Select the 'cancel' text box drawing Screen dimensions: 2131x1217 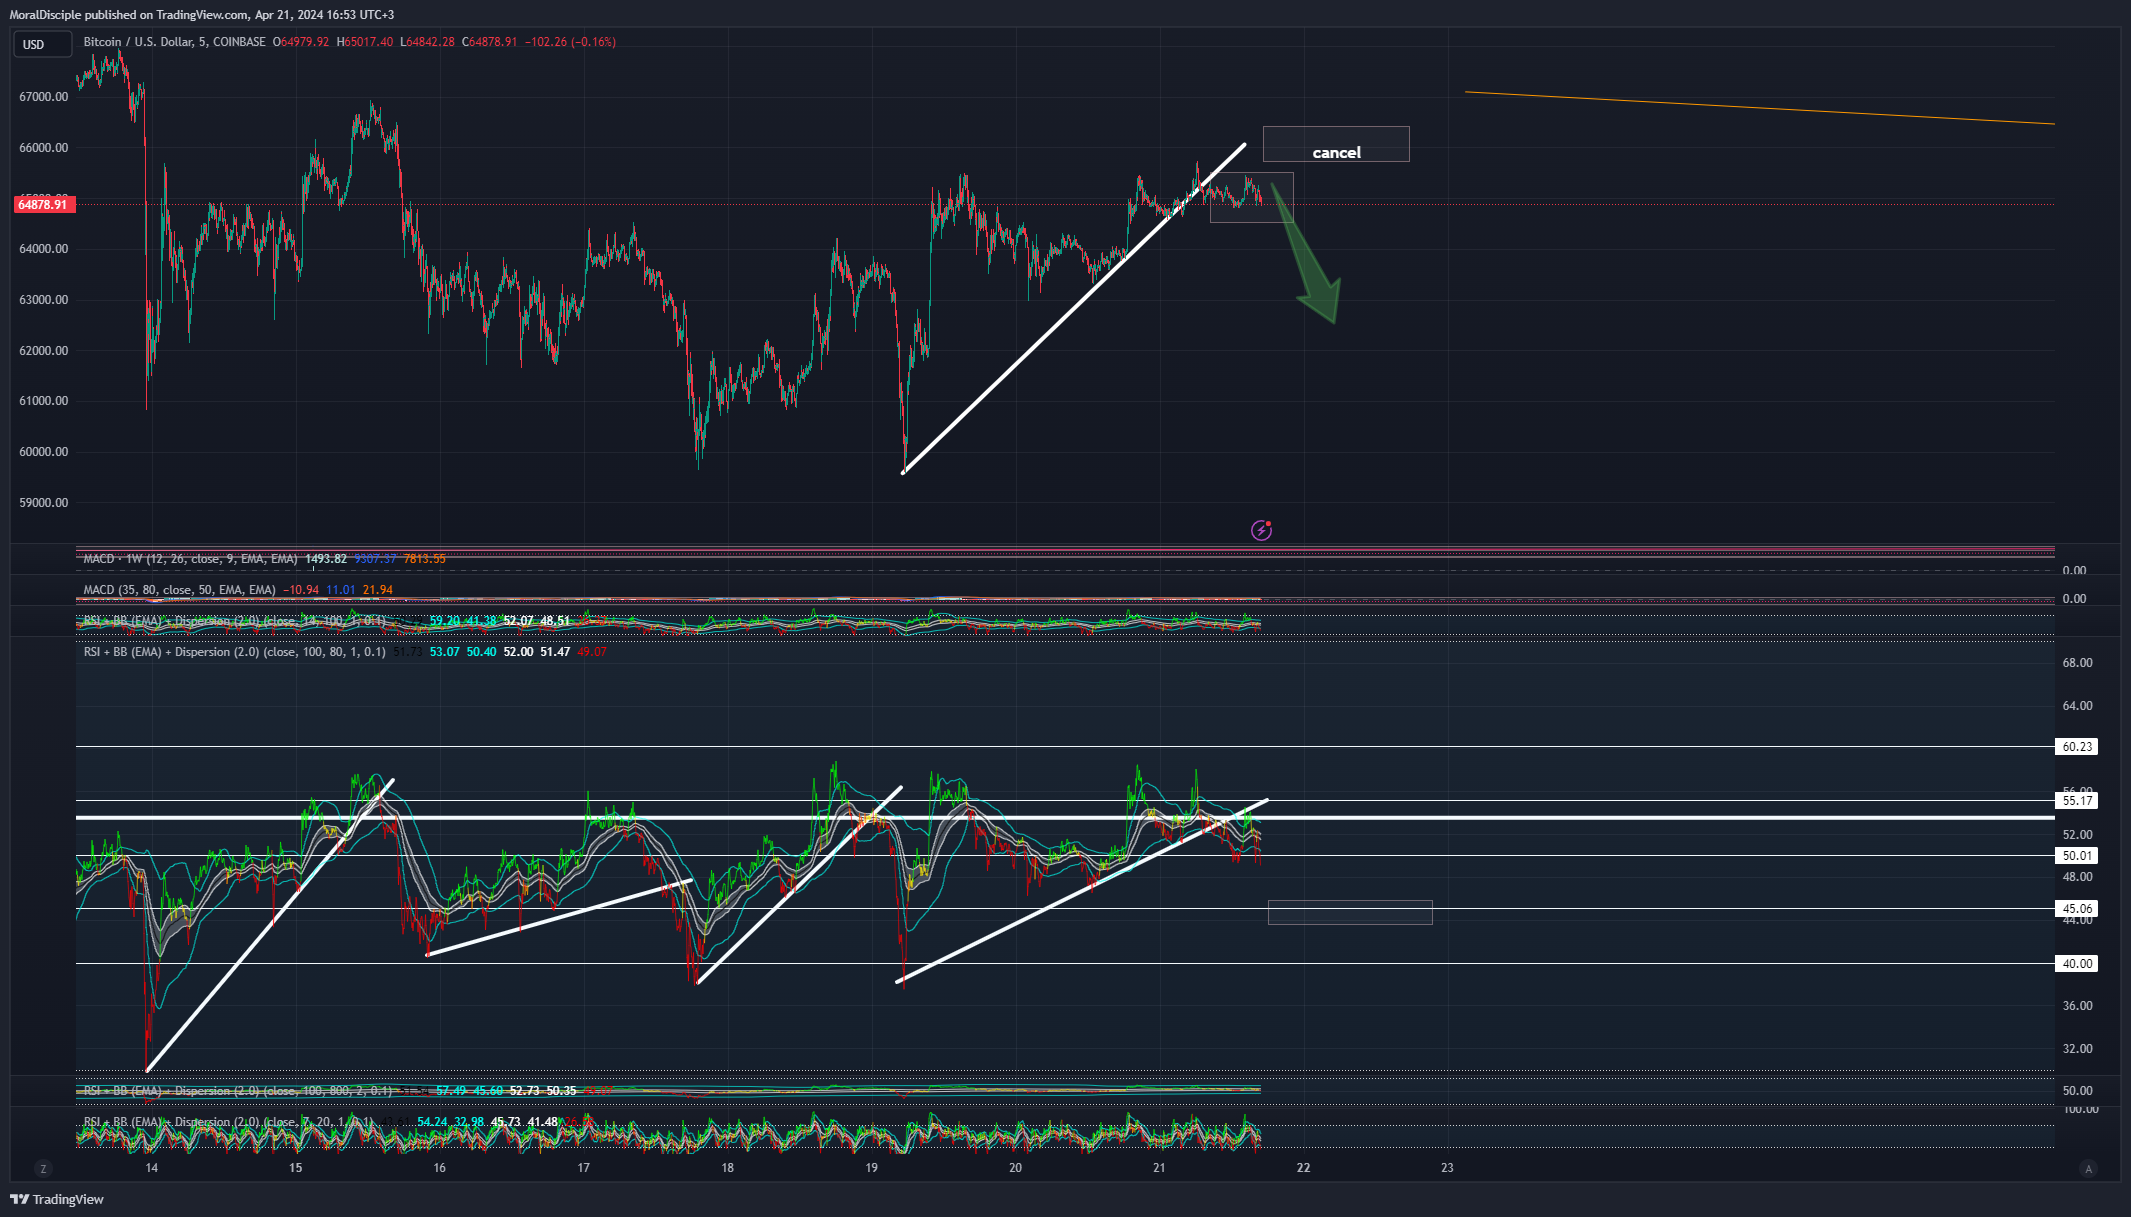pos(1336,144)
